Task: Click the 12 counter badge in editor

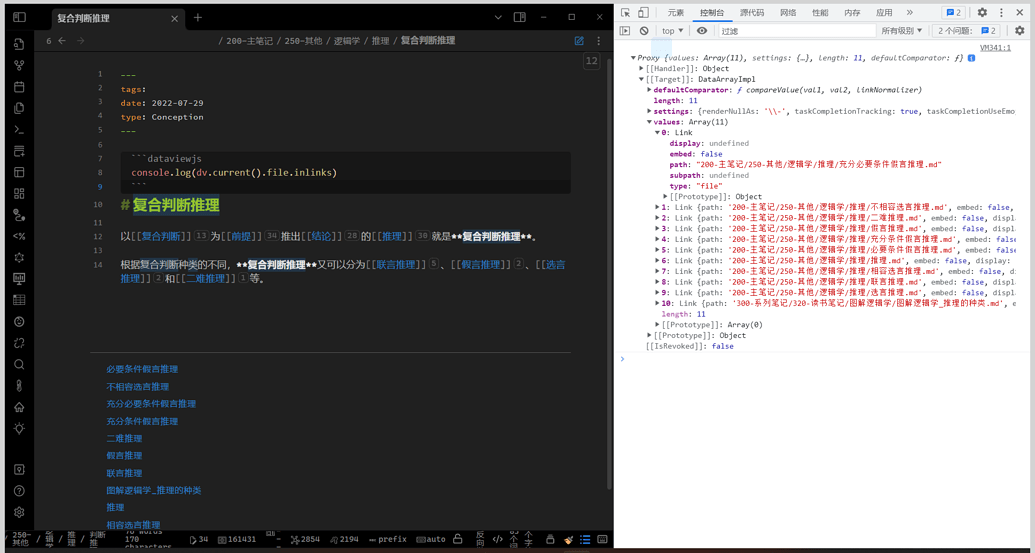Action: [591, 61]
